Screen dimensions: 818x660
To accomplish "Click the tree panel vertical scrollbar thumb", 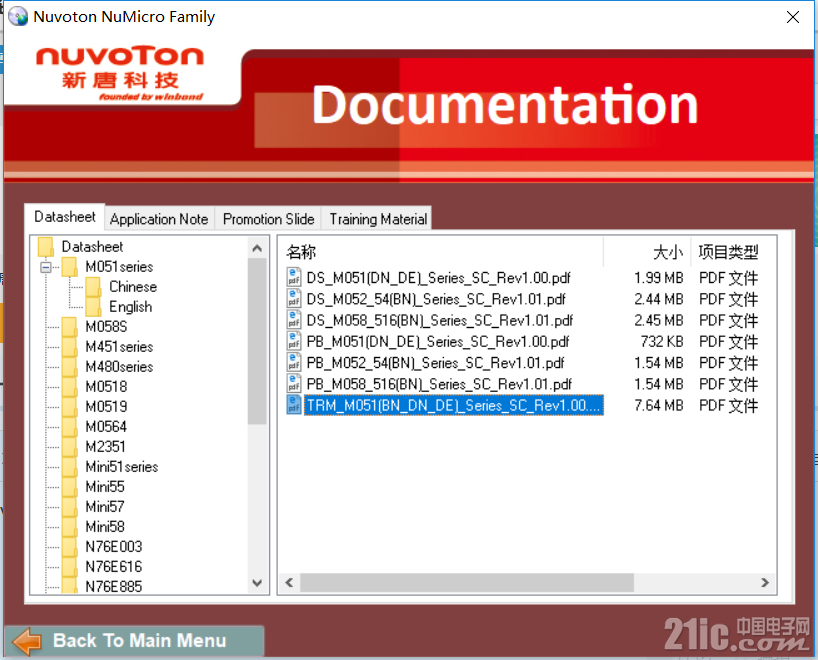I will pos(257,341).
